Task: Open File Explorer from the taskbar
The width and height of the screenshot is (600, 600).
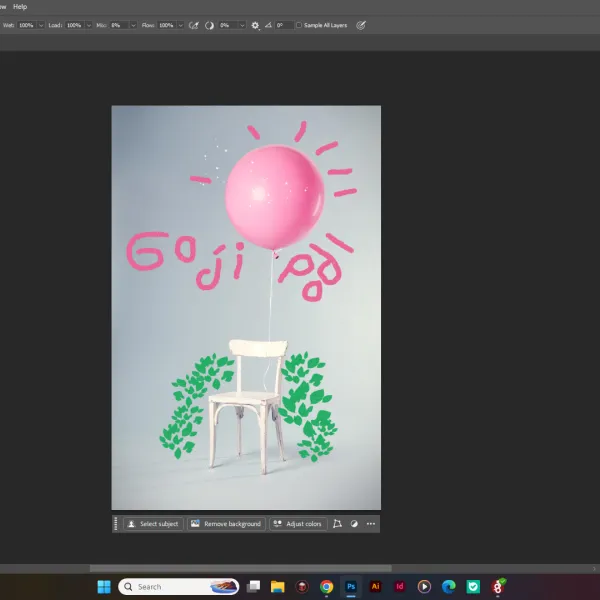Action: [x=278, y=587]
